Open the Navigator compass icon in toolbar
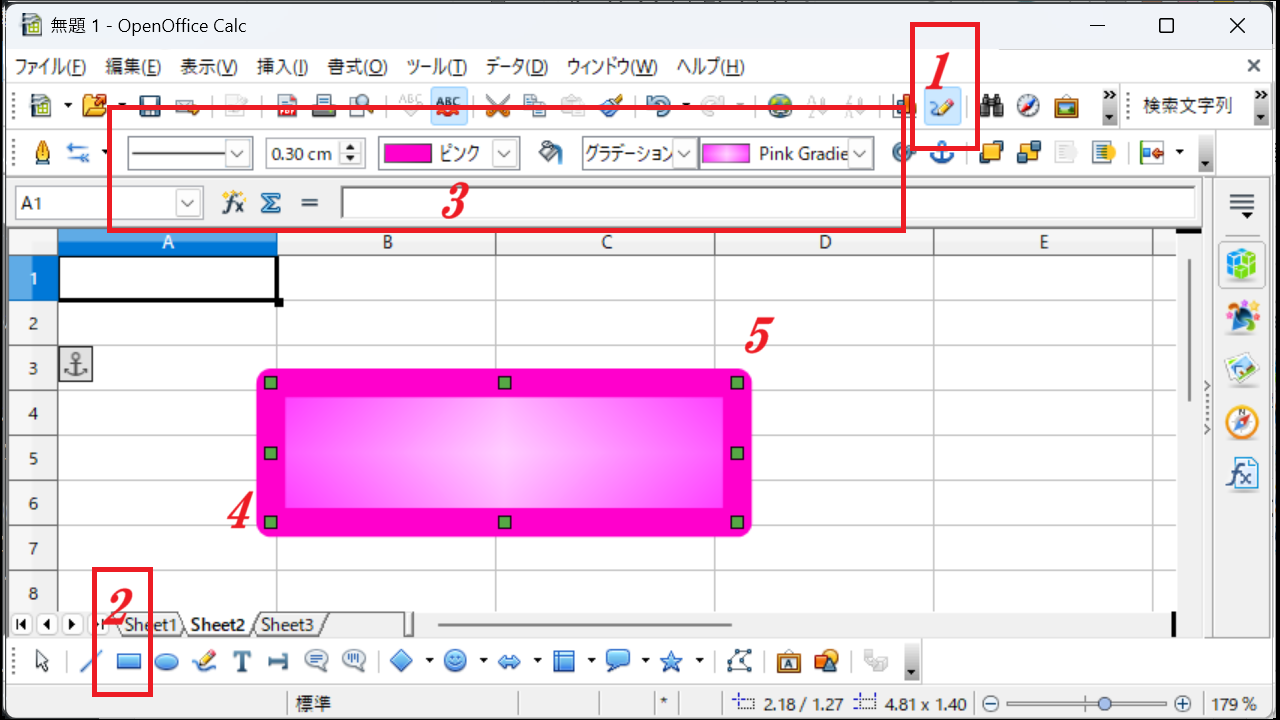 click(x=1028, y=105)
